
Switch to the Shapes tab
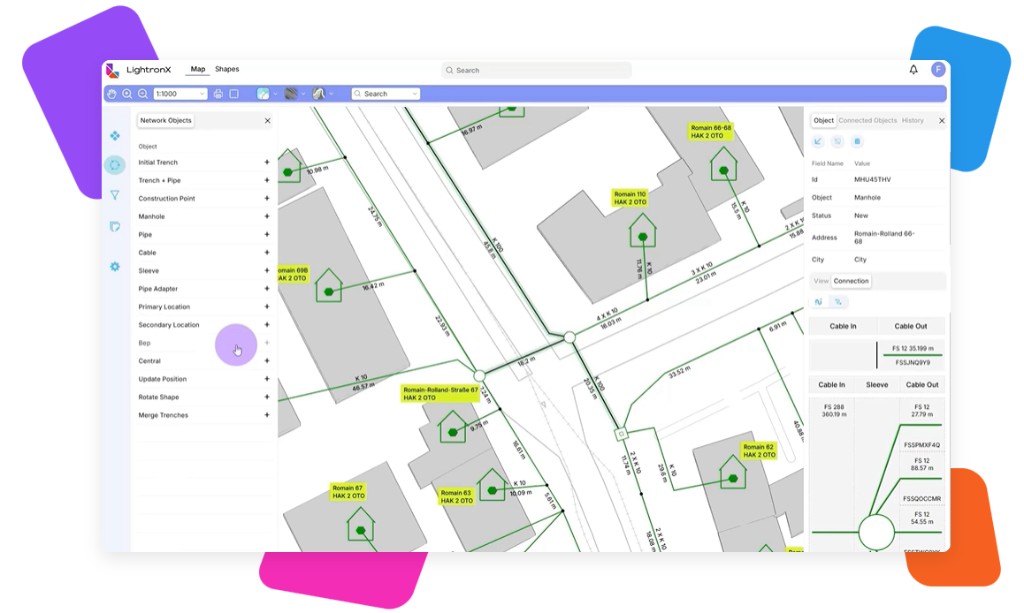pos(227,69)
